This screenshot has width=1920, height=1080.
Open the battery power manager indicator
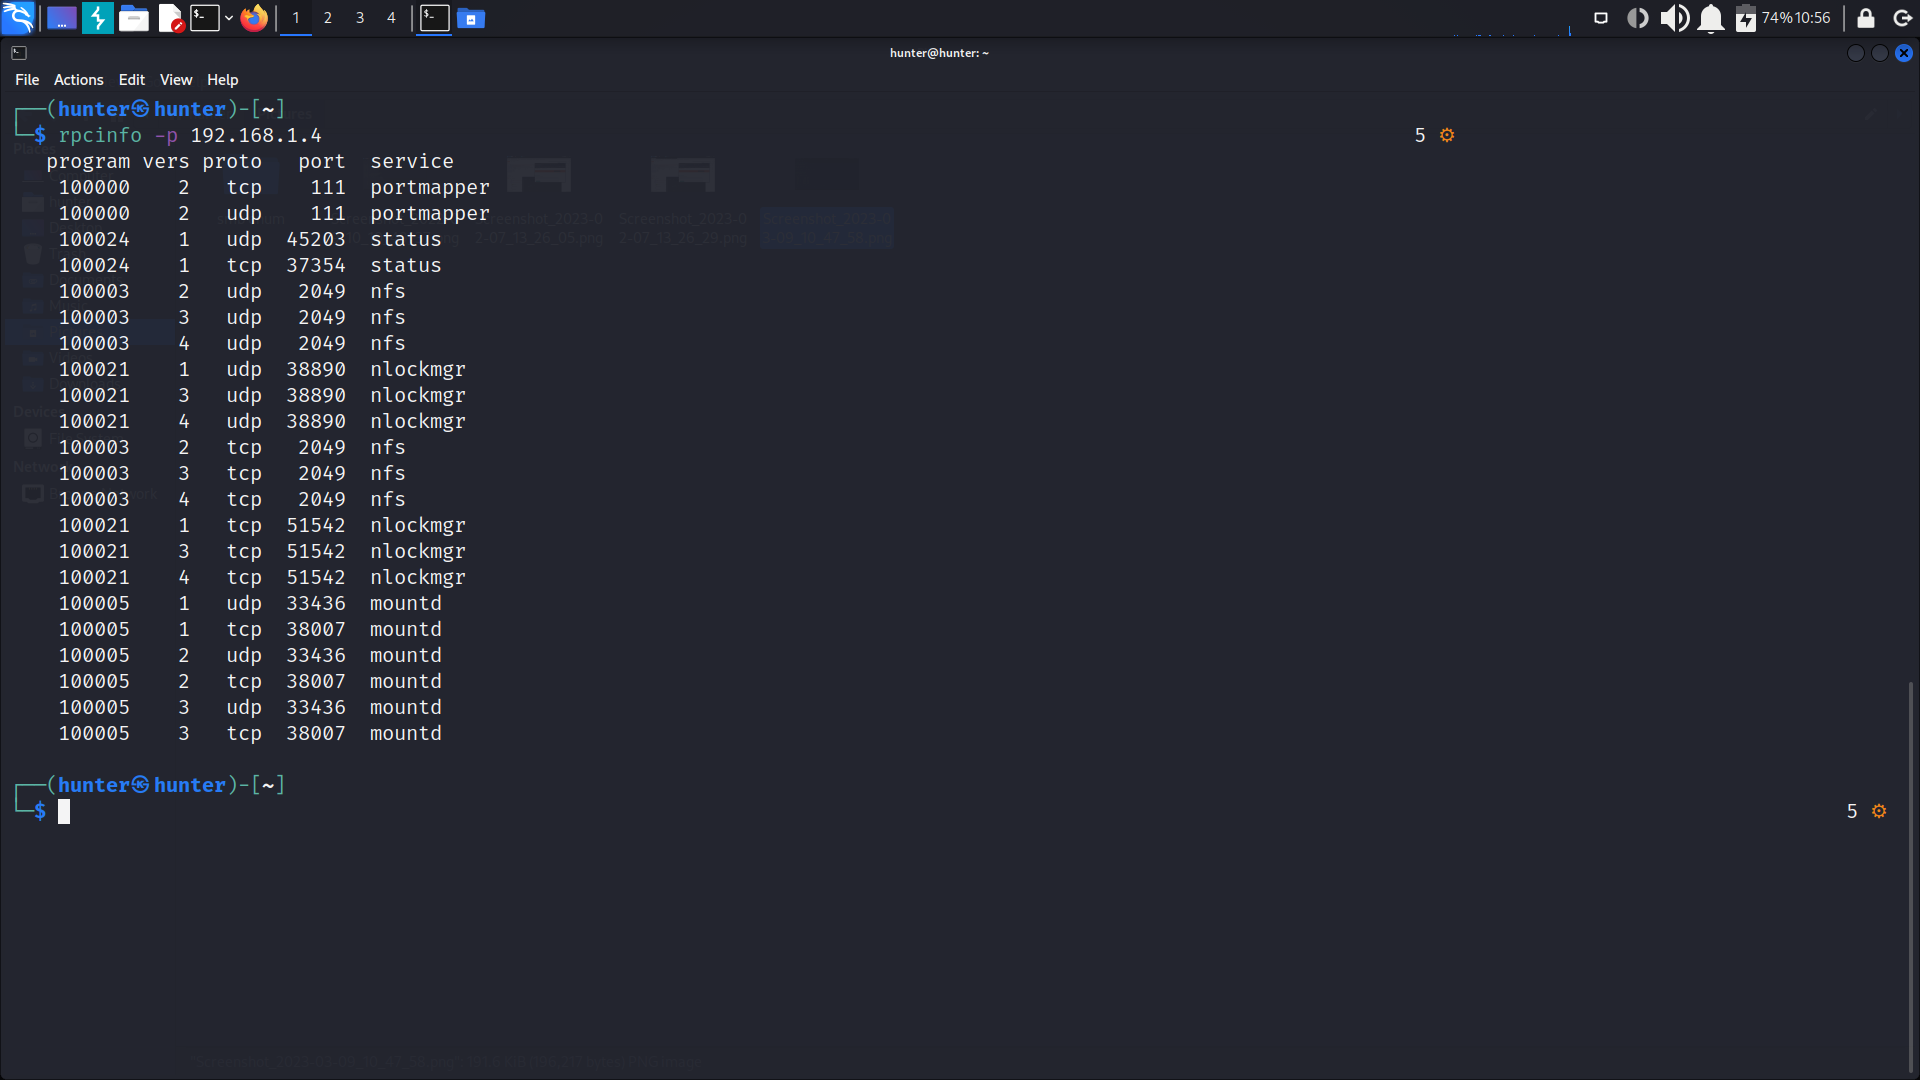(x=1746, y=18)
